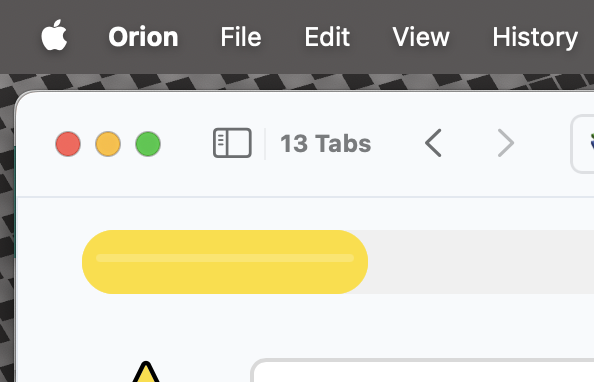
Task: Open the History menu
Action: coord(535,38)
